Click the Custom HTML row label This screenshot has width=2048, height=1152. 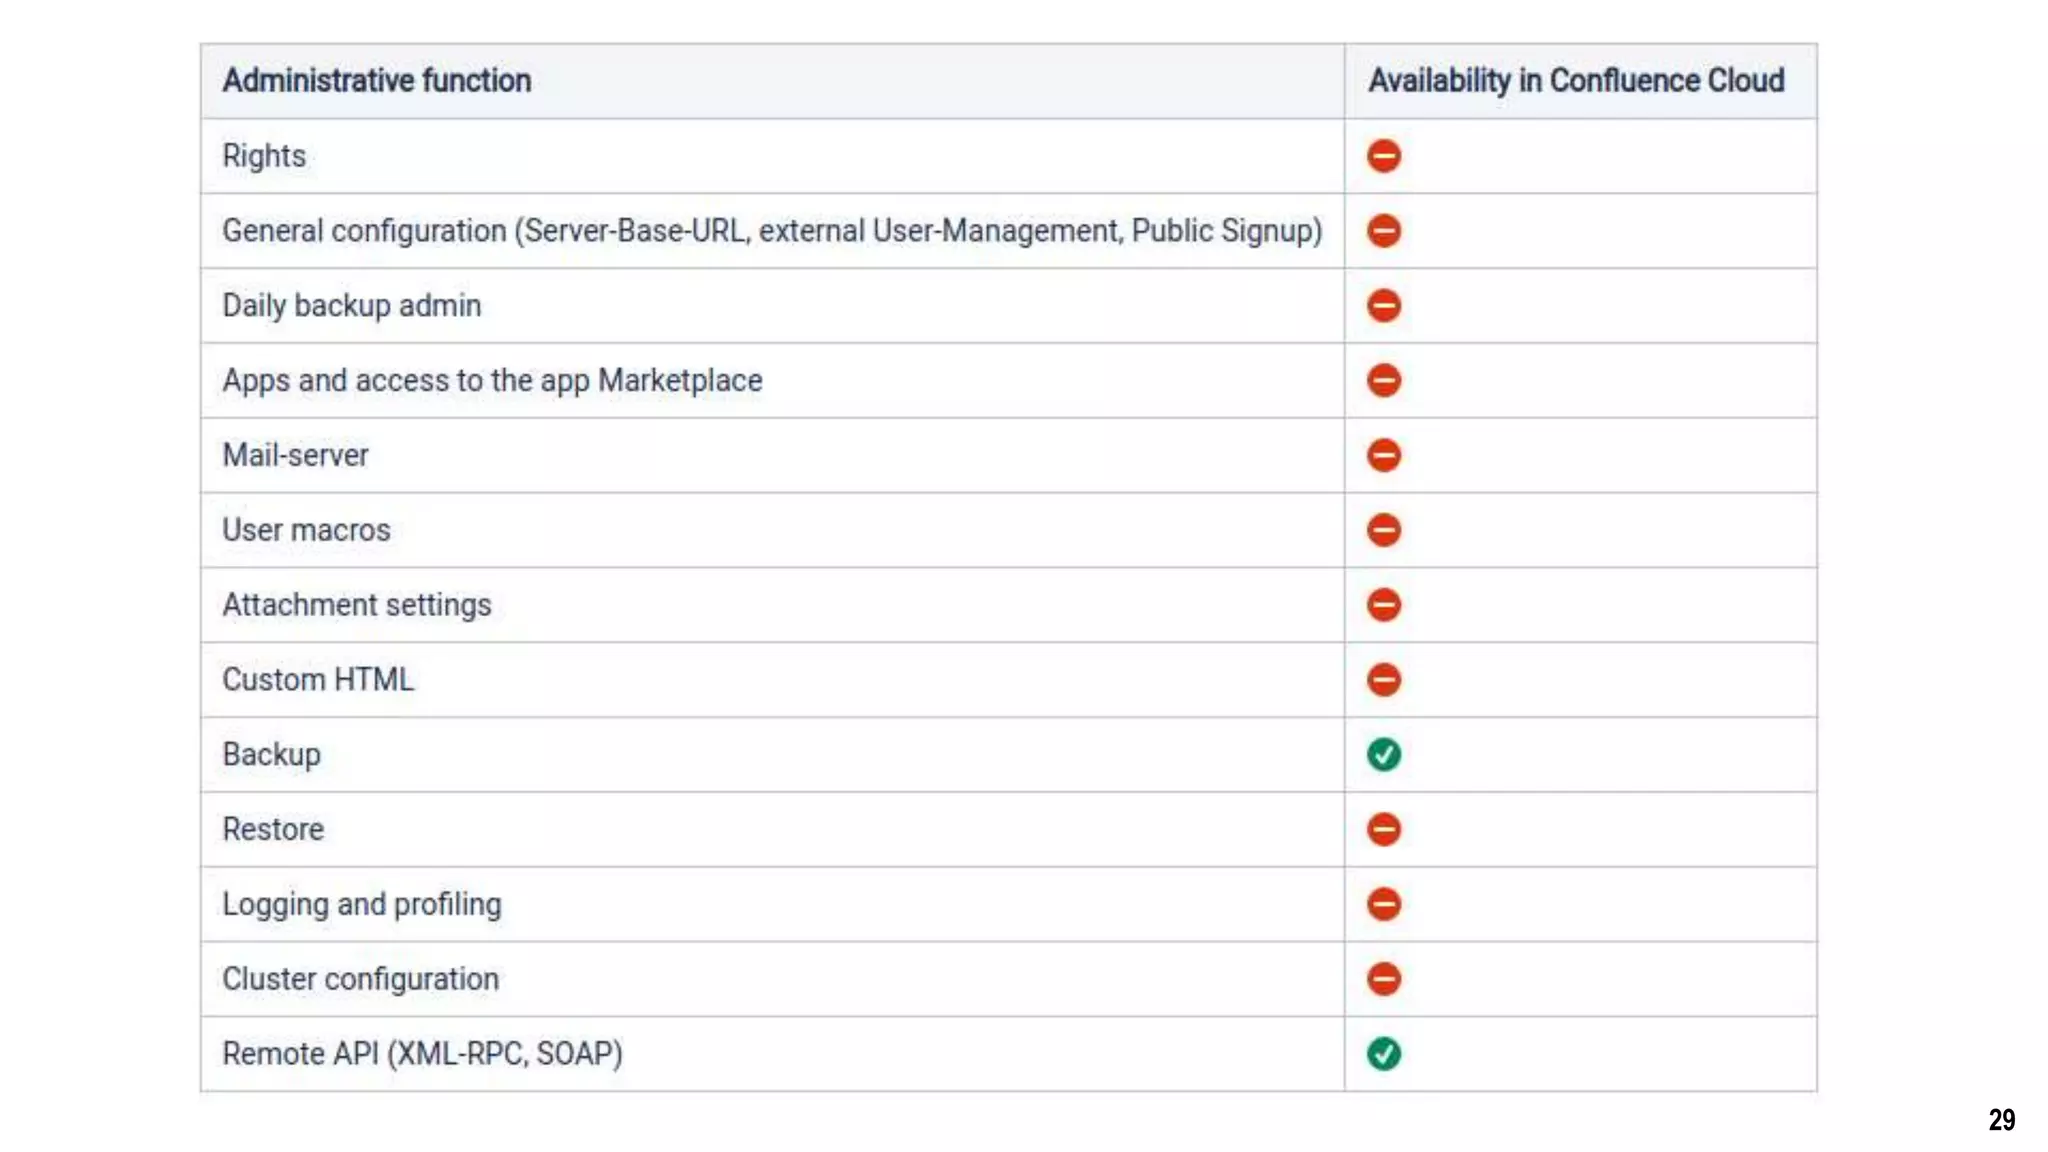pyautogui.click(x=317, y=680)
